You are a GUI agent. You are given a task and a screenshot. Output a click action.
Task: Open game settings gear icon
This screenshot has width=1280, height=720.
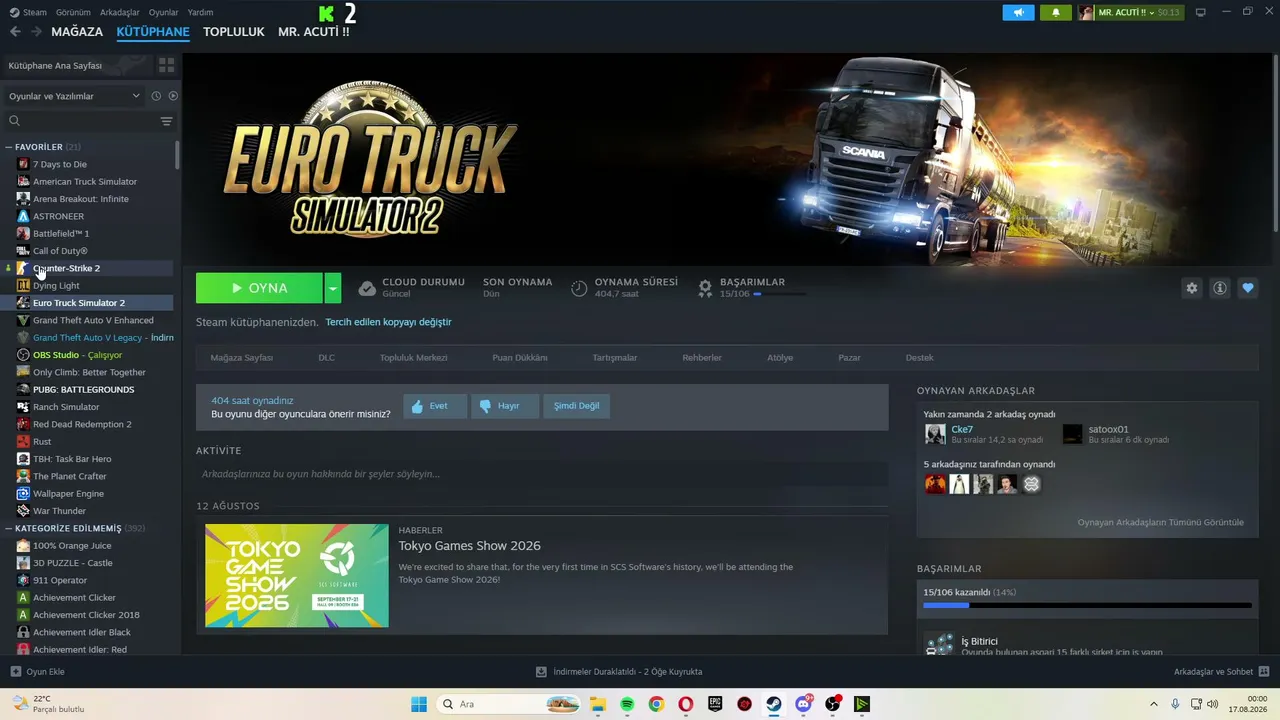(x=1191, y=288)
